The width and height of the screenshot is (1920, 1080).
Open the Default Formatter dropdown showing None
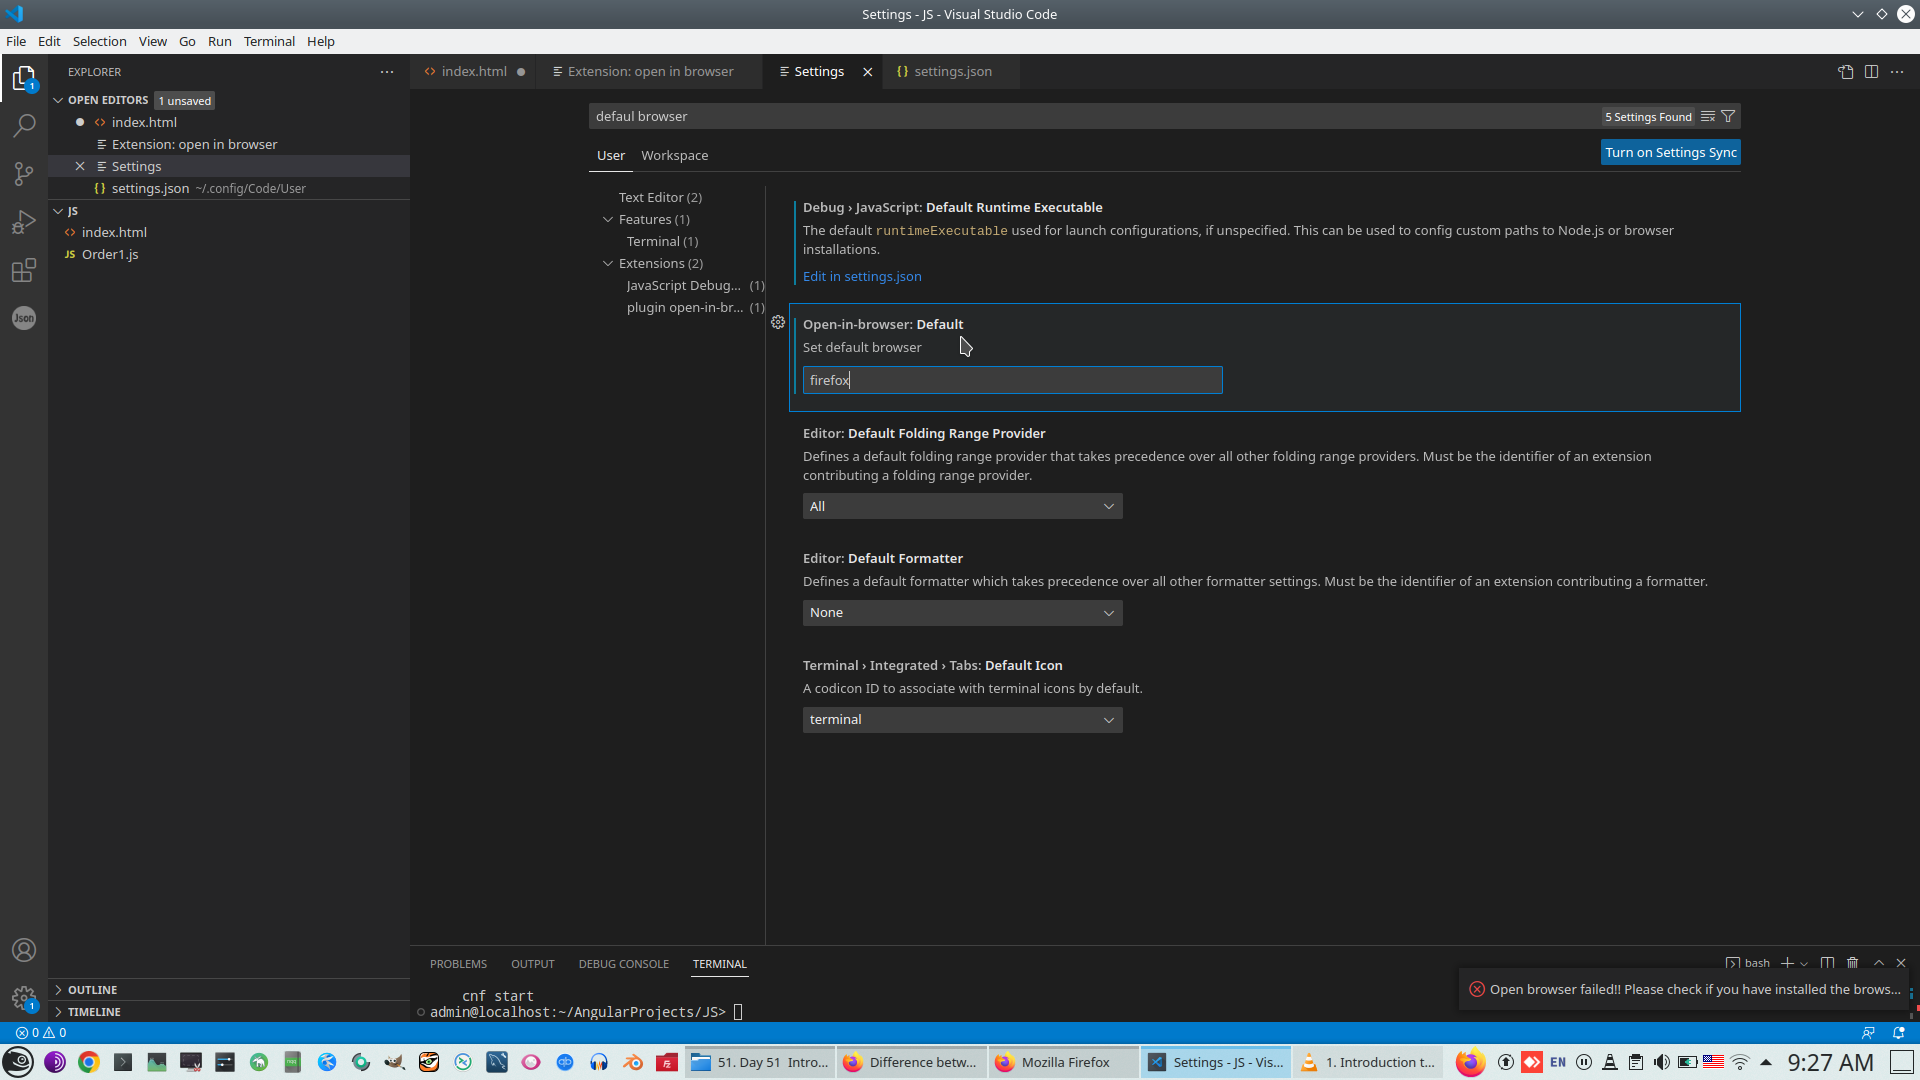pyautogui.click(x=962, y=613)
